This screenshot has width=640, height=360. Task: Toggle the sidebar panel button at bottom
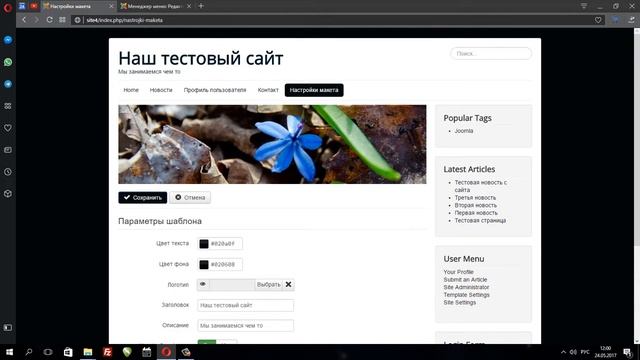click(x=8, y=327)
